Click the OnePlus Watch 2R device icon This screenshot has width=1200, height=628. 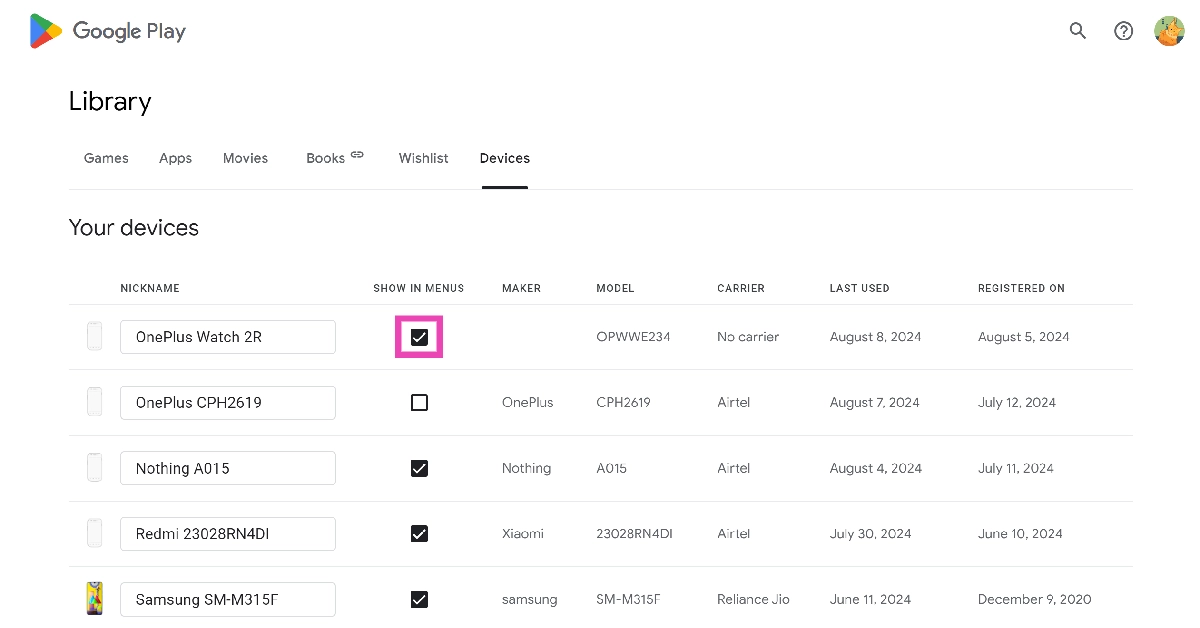point(94,337)
